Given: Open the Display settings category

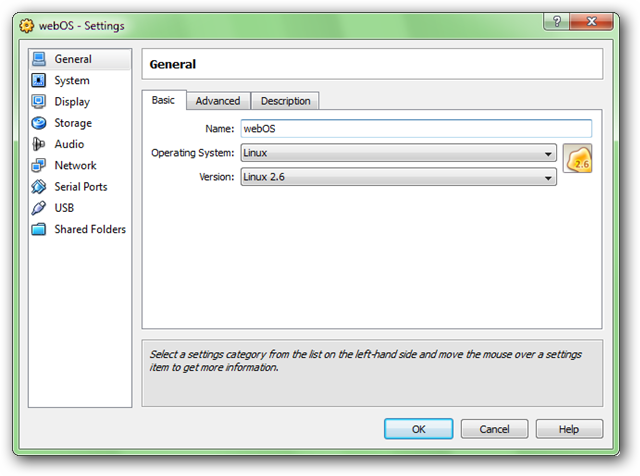Looking at the screenshot, I should pos(72,102).
